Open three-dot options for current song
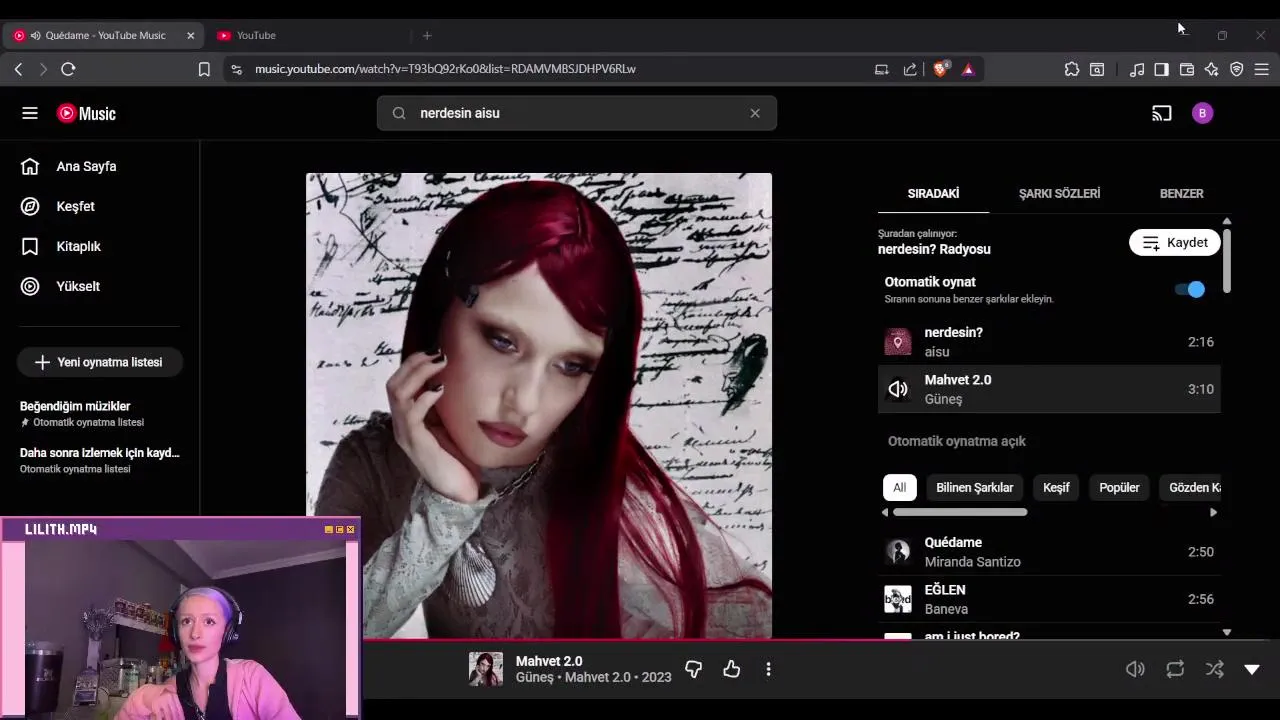The width and height of the screenshot is (1280, 720). 768,669
